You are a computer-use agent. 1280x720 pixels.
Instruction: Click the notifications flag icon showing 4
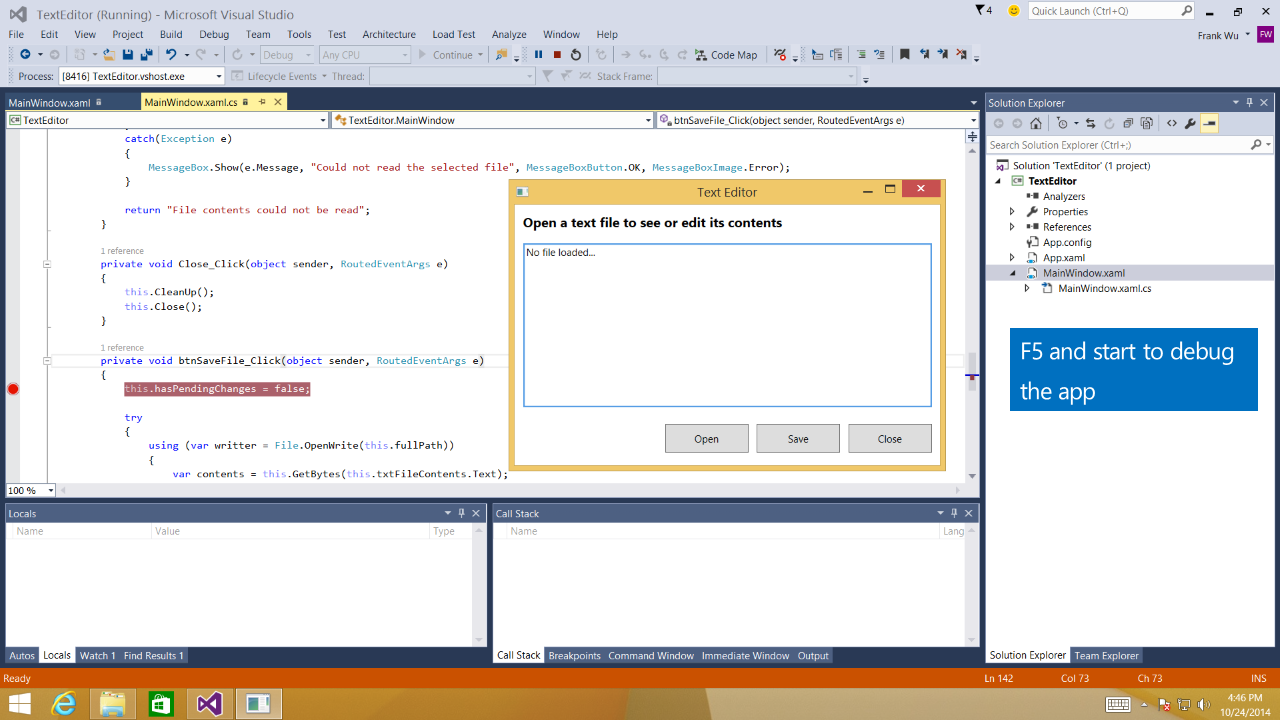(x=984, y=10)
